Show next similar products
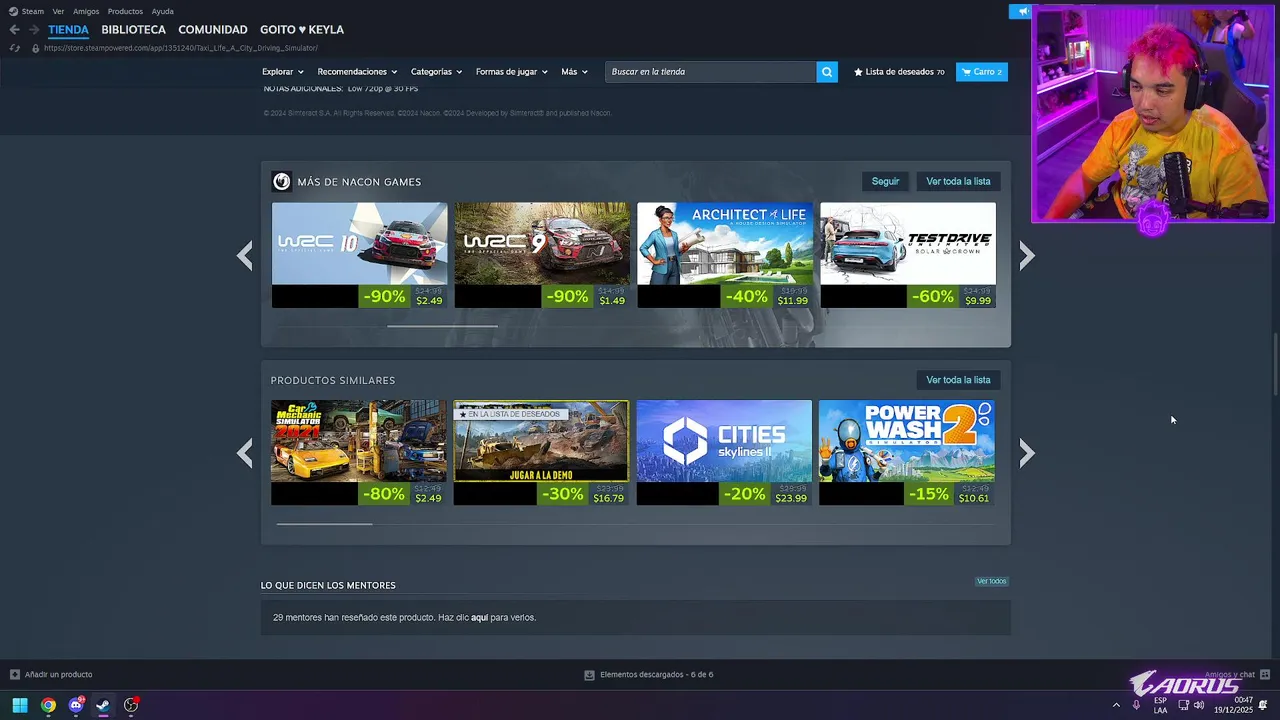This screenshot has width=1280, height=720. tap(1027, 453)
